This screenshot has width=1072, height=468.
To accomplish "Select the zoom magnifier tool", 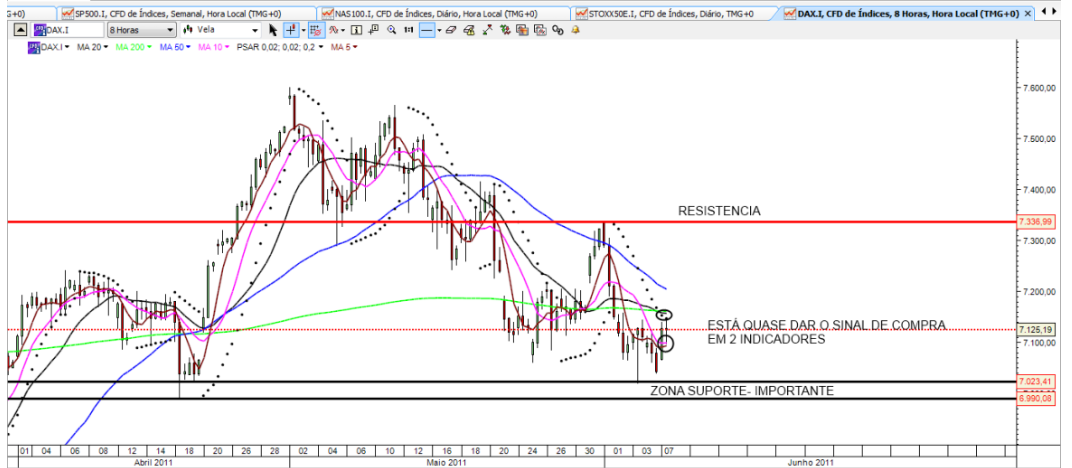I will (392, 29).
